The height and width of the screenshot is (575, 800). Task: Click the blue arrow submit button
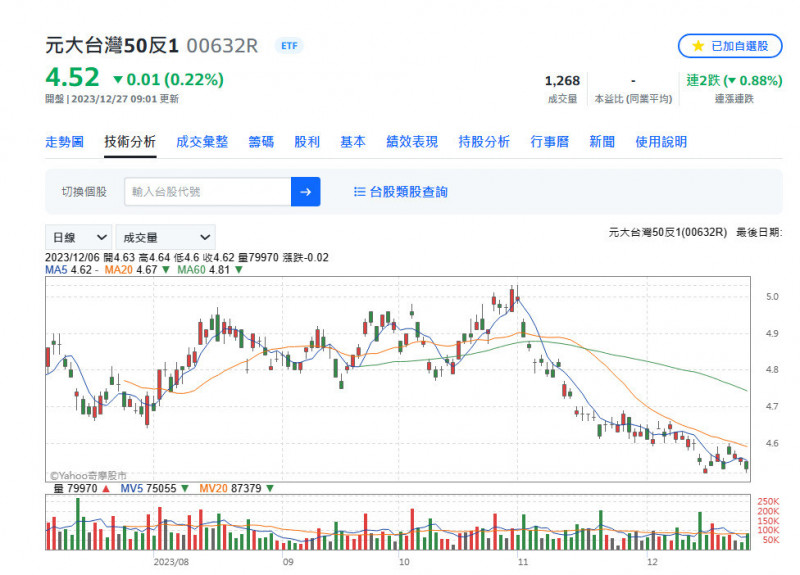pyautogui.click(x=306, y=192)
